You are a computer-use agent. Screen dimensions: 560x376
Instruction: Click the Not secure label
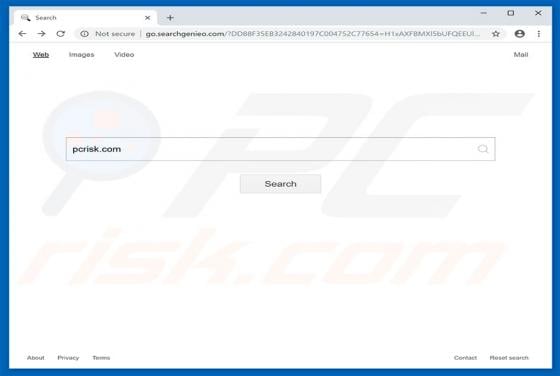click(x=115, y=34)
